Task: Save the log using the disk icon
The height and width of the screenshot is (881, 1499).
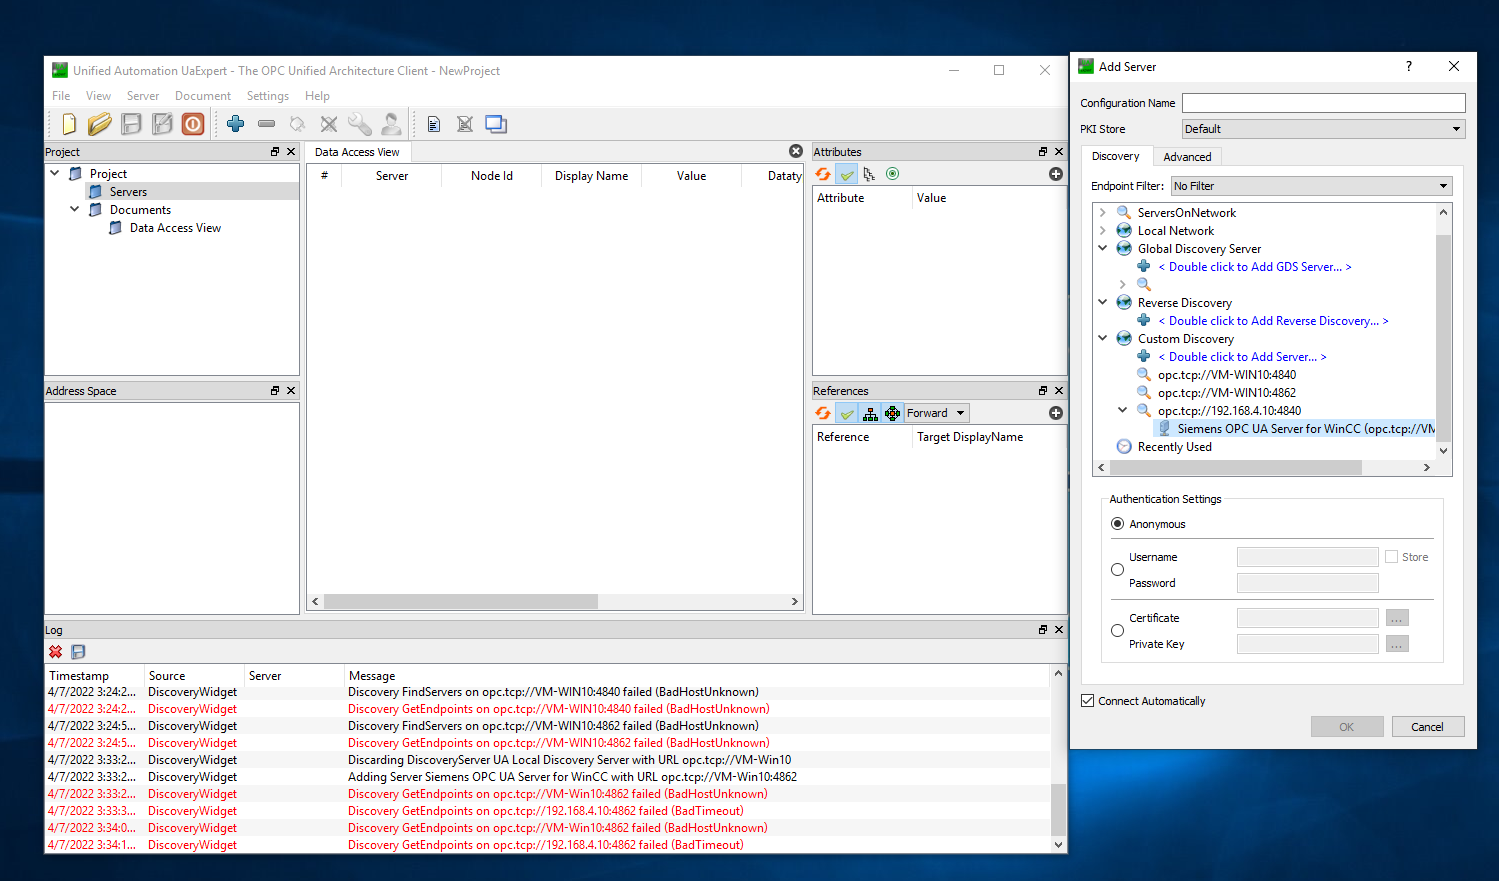Action: [x=78, y=652]
